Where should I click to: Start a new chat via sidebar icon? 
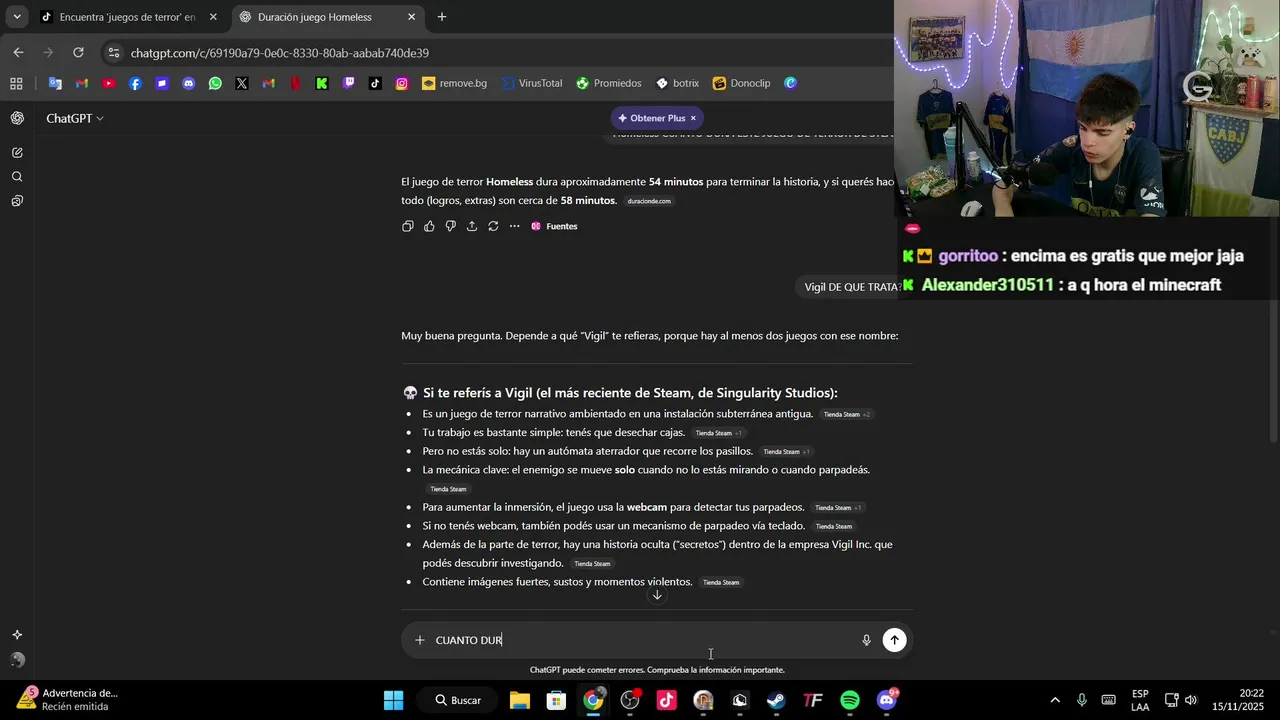[x=17, y=153]
